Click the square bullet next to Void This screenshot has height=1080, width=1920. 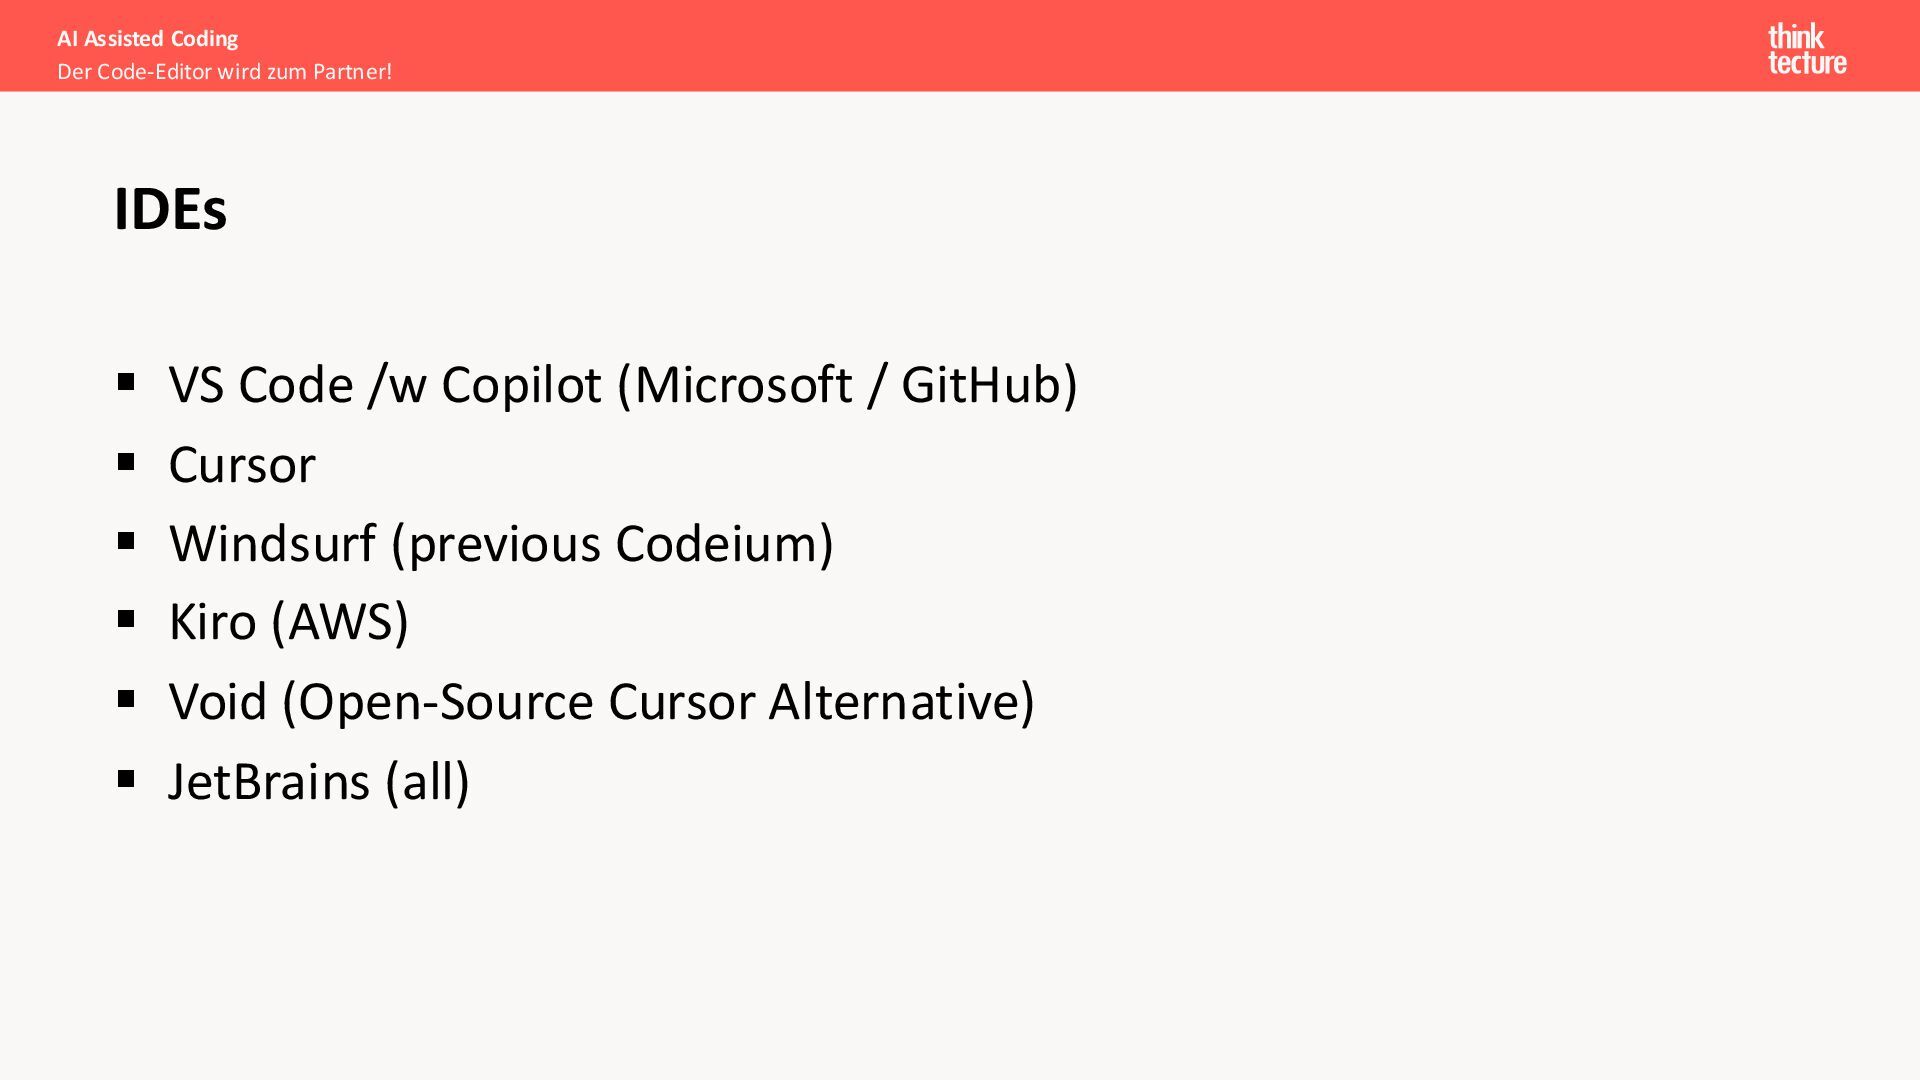coord(126,699)
